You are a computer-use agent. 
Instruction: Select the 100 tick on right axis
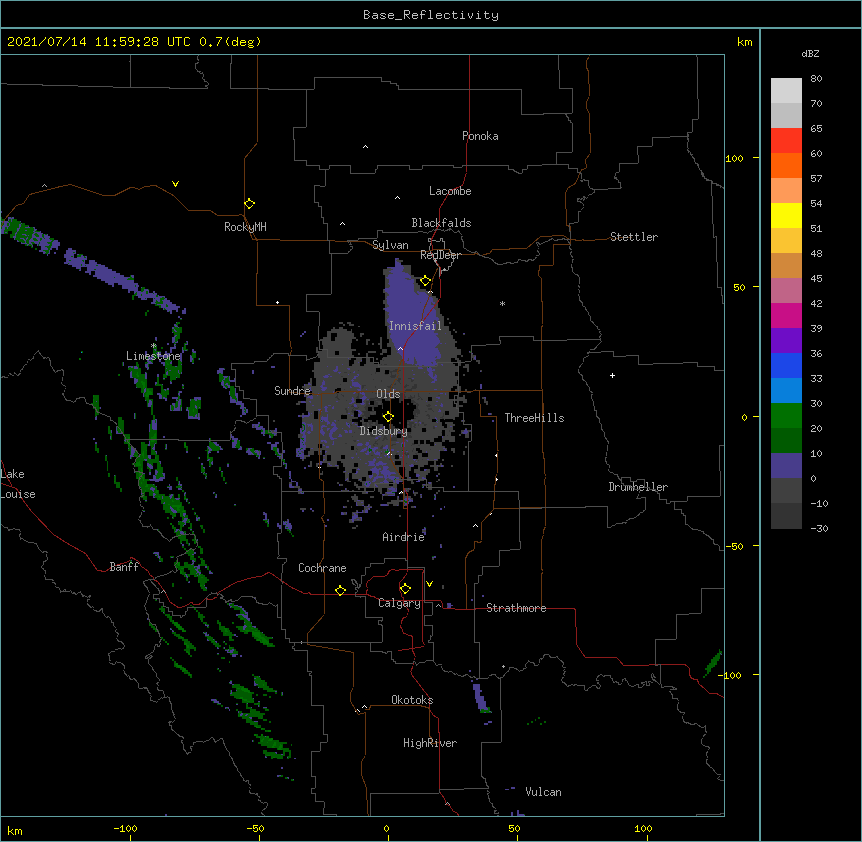734,159
